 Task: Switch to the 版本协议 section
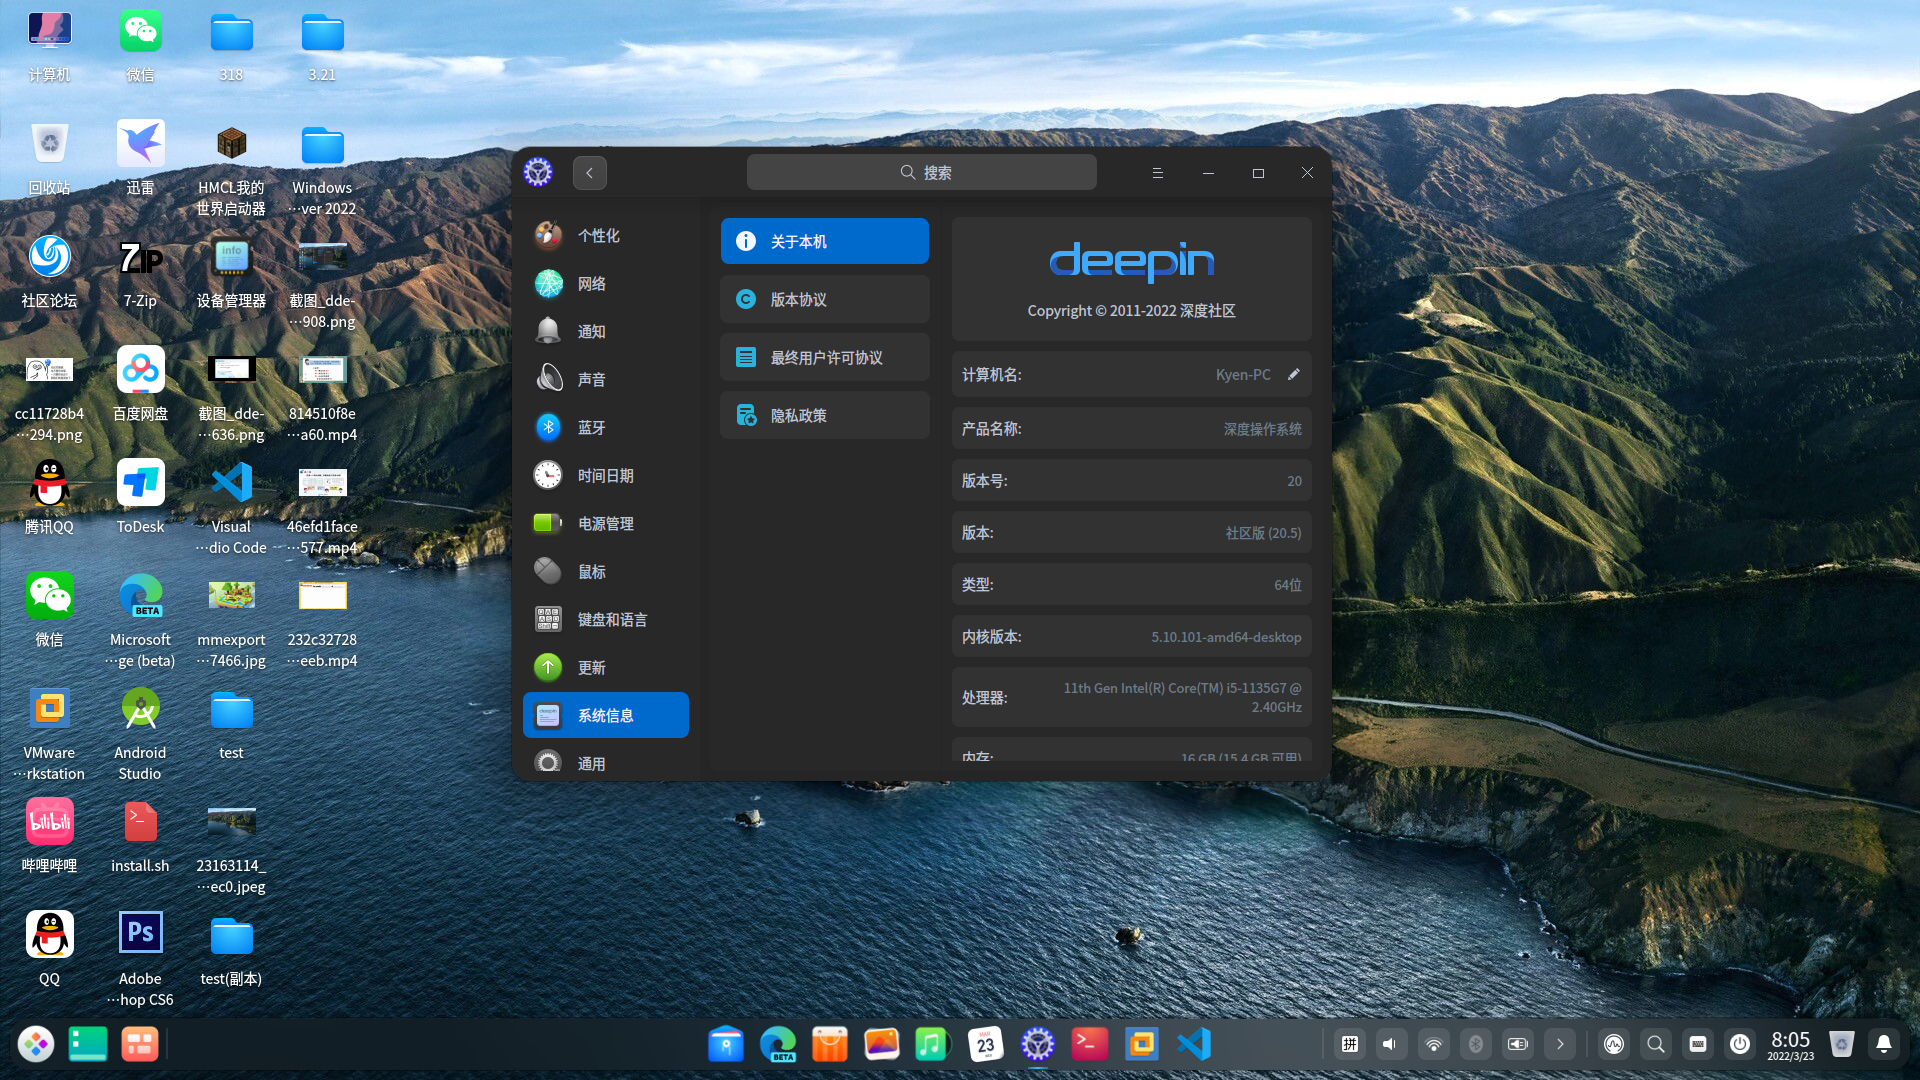824,299
